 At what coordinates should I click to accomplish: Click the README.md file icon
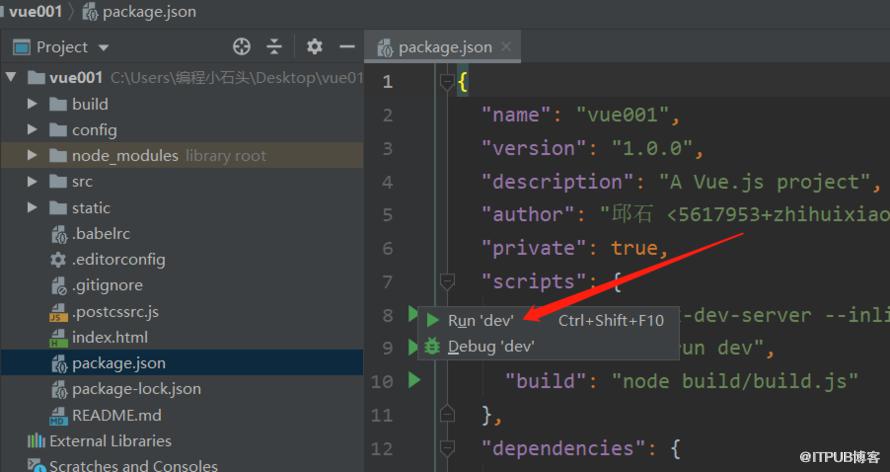tap(58, 416)
